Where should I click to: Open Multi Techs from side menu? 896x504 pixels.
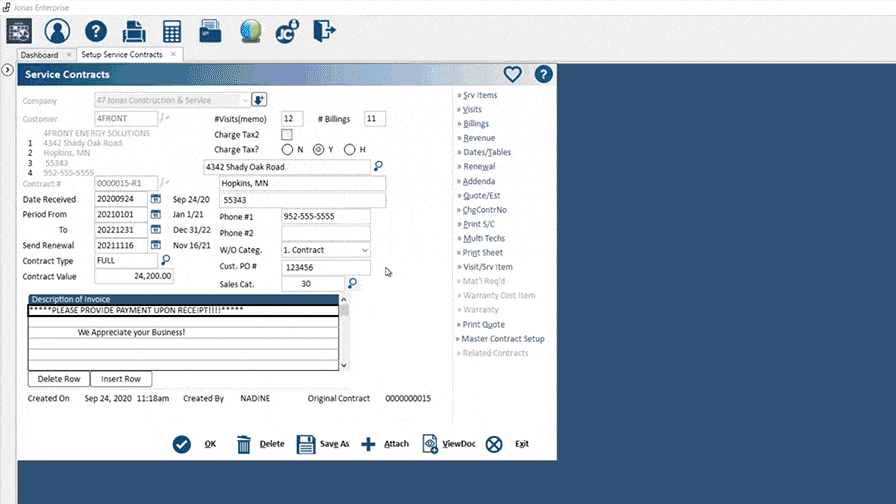pyautogui.click(x=484, y=238)
